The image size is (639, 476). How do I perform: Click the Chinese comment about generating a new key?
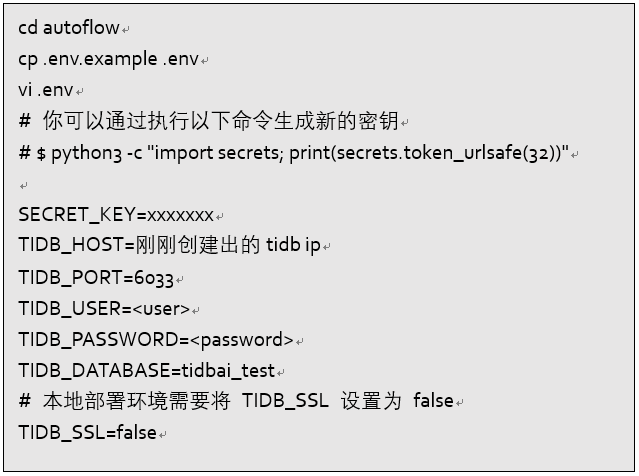click(220, 122)
